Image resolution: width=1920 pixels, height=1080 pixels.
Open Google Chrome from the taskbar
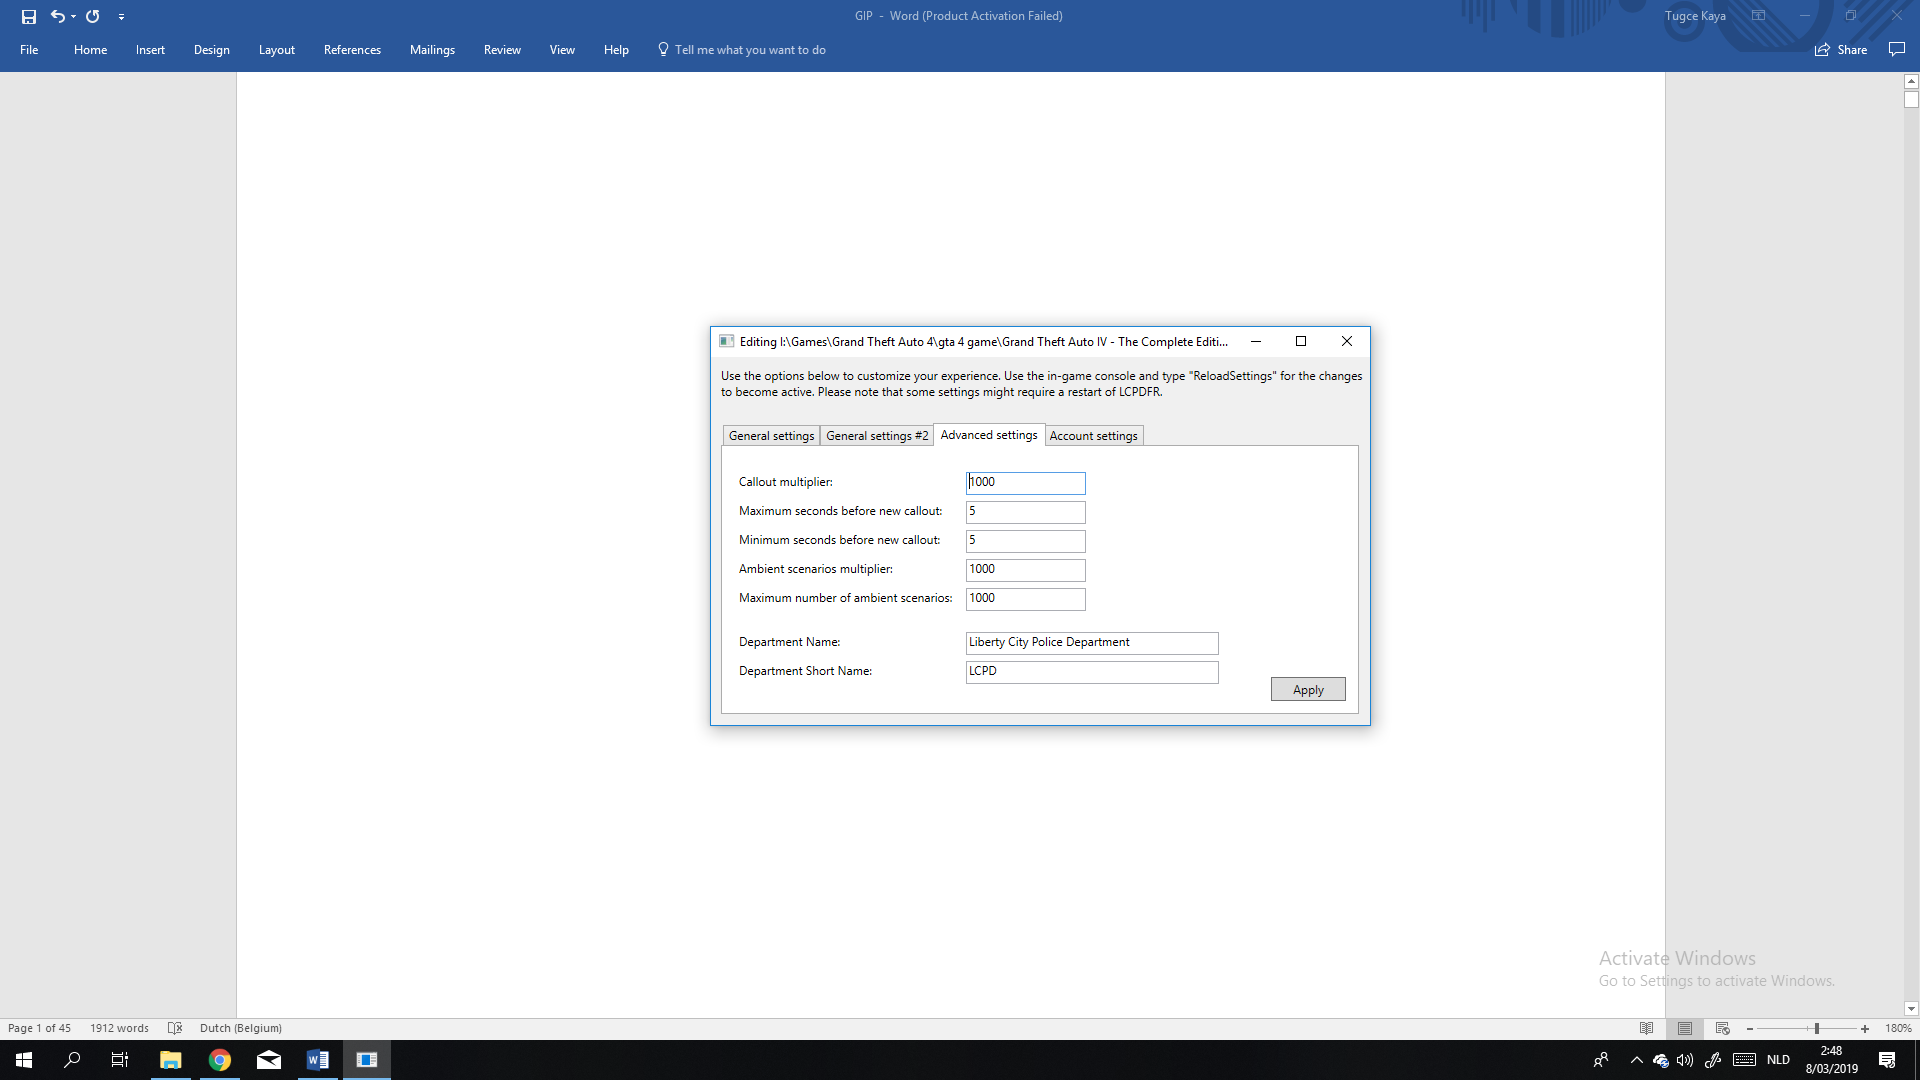tap(219, 1060)
